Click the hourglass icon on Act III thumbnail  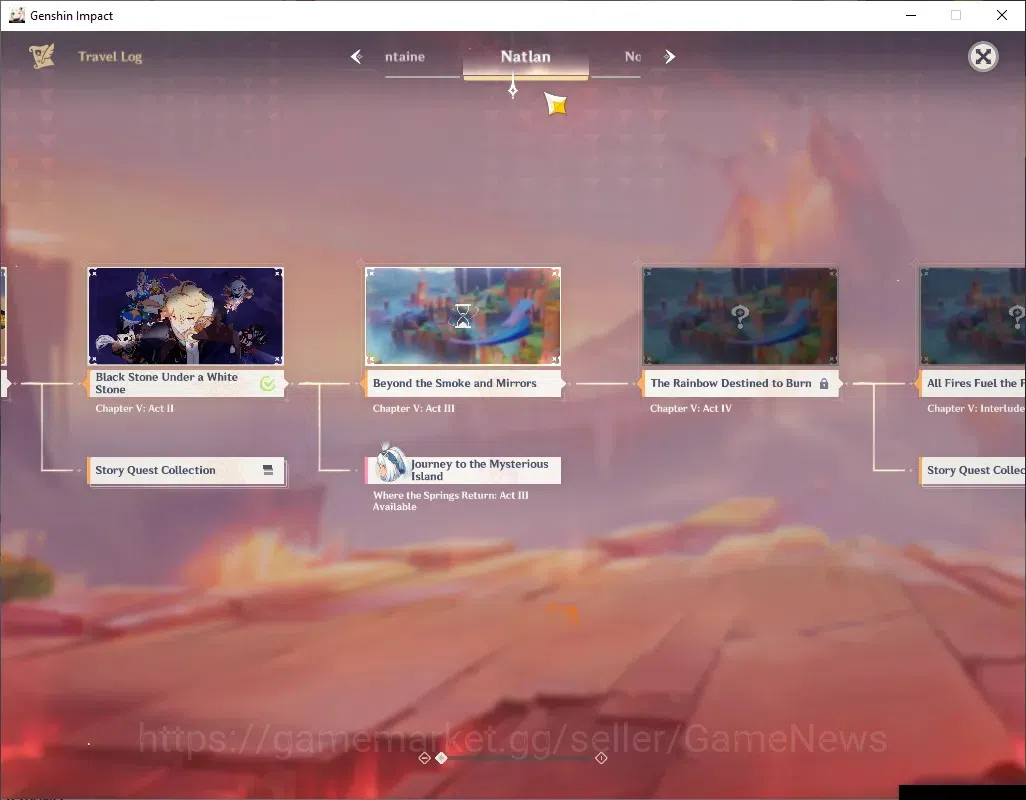(463, 316)
